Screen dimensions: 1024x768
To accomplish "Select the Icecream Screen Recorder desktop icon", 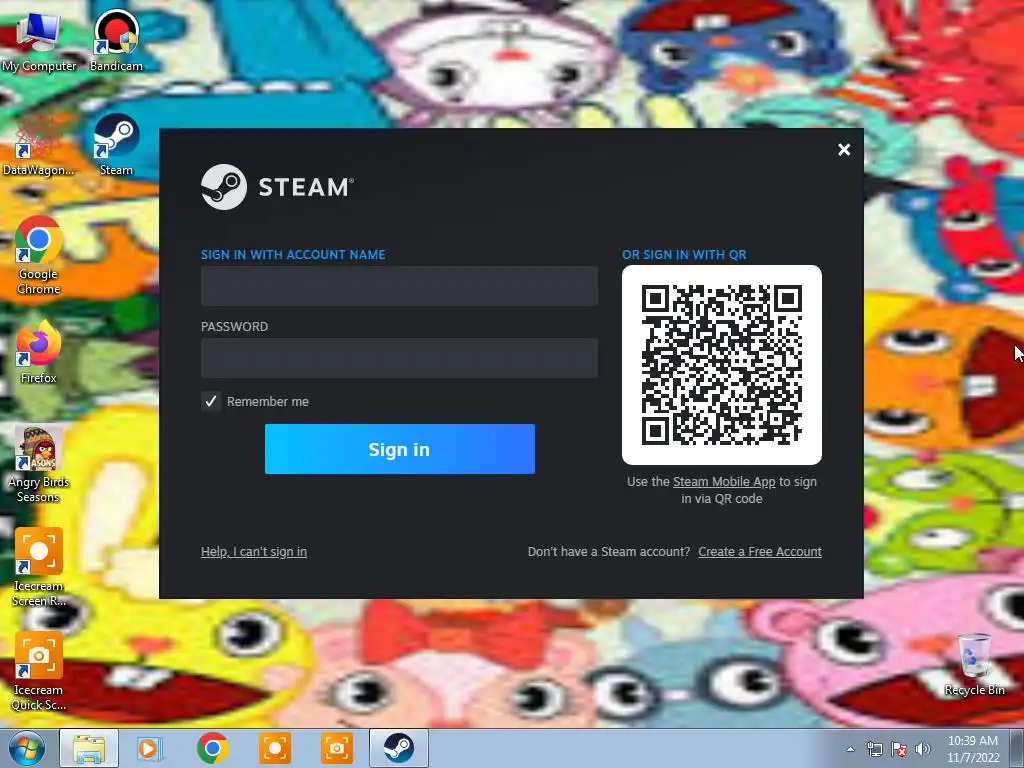I will tap(39, 568).
